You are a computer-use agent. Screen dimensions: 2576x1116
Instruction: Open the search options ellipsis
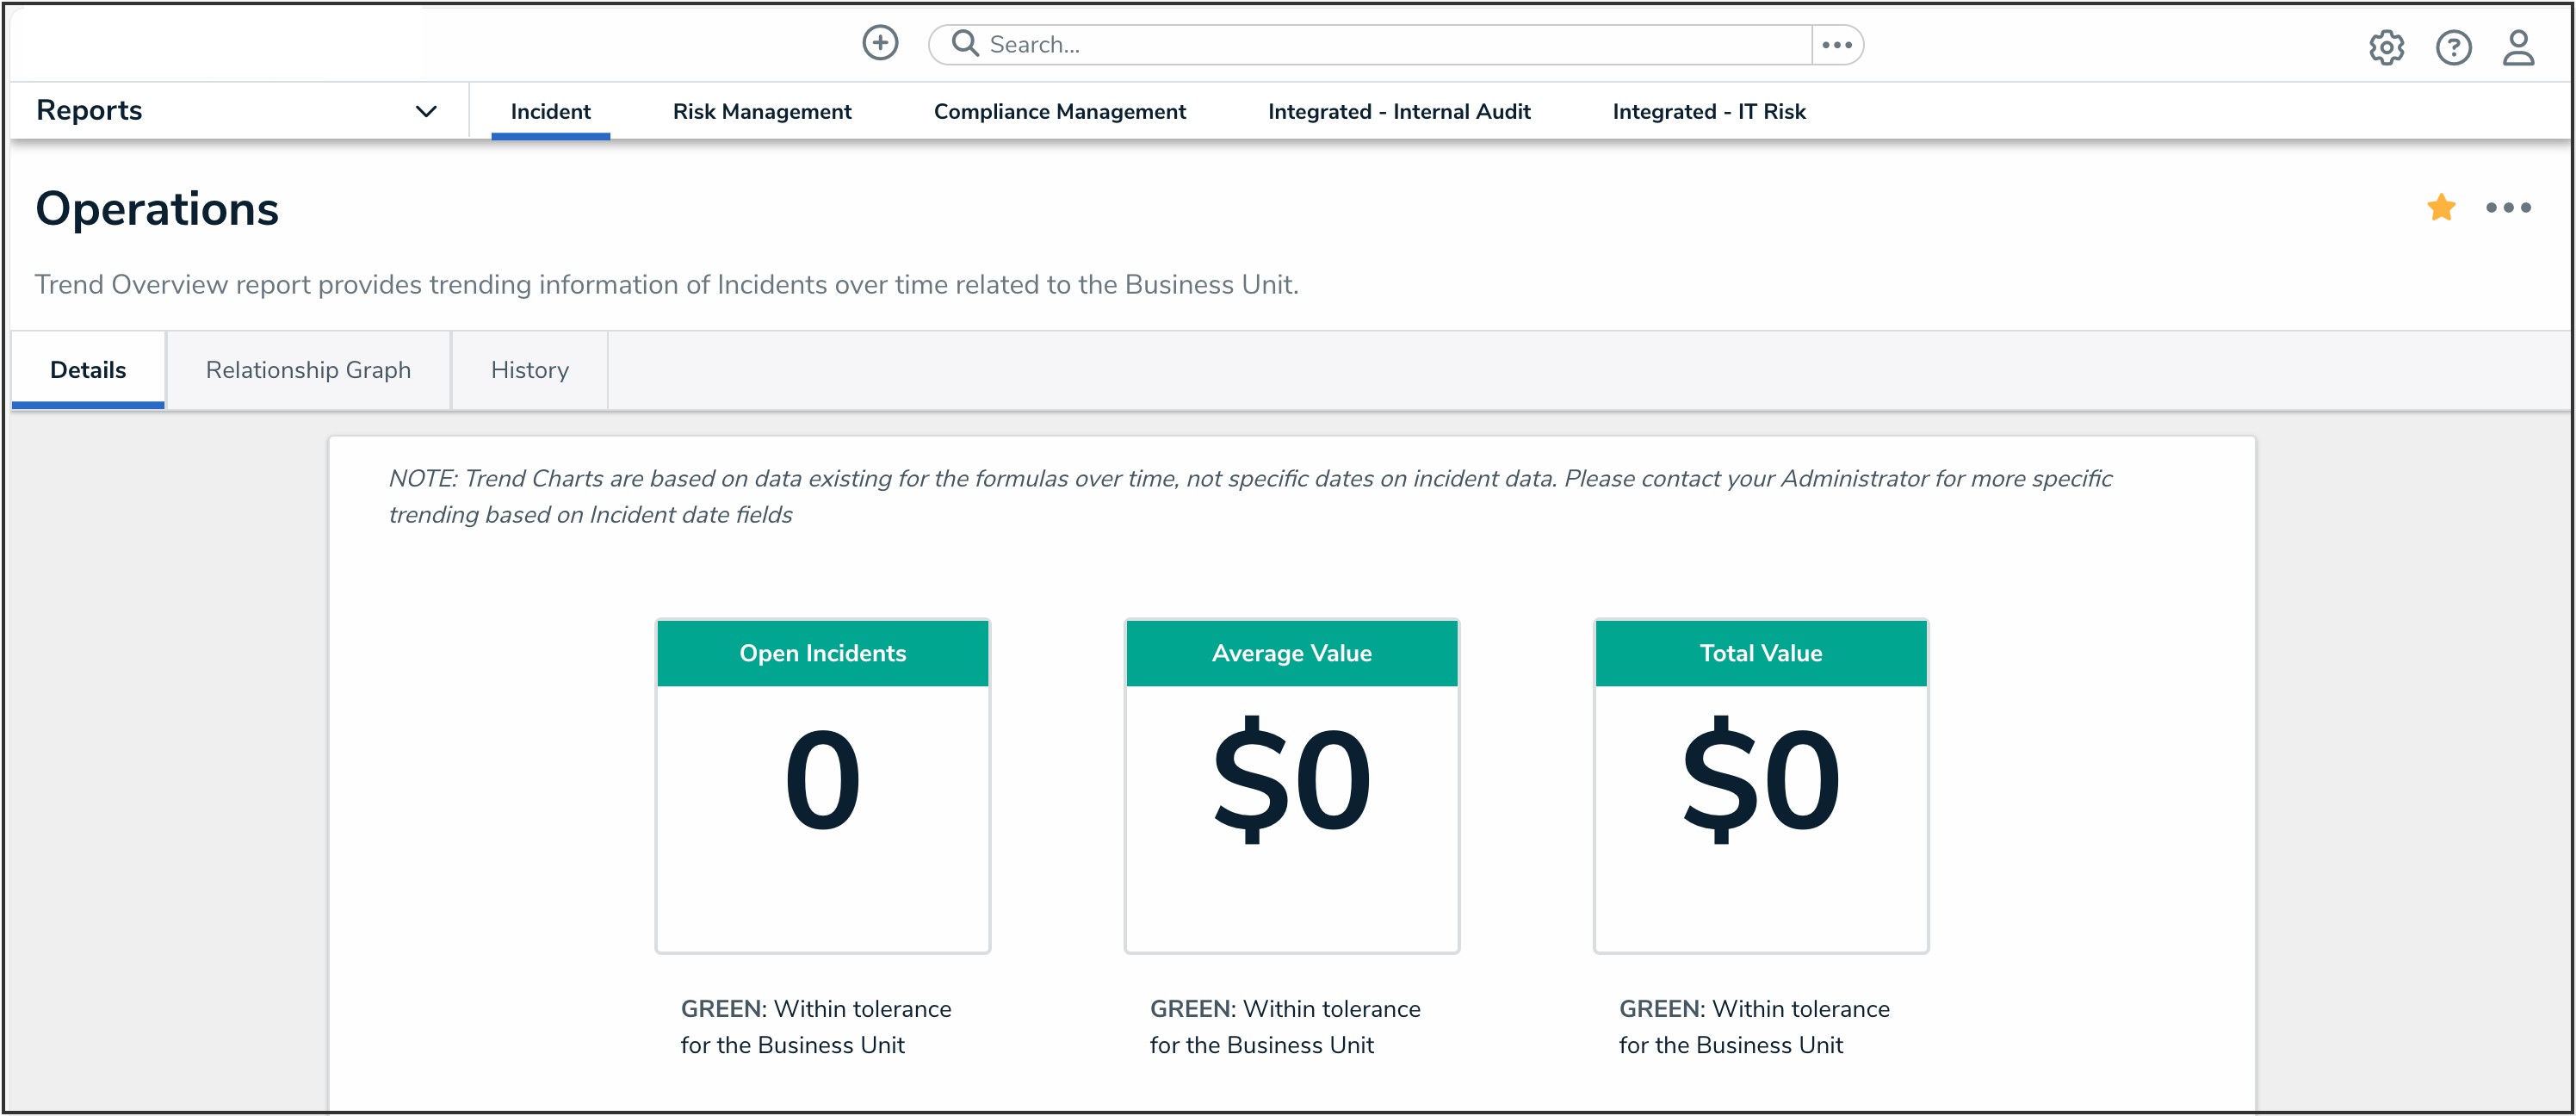coord(1837,45)
